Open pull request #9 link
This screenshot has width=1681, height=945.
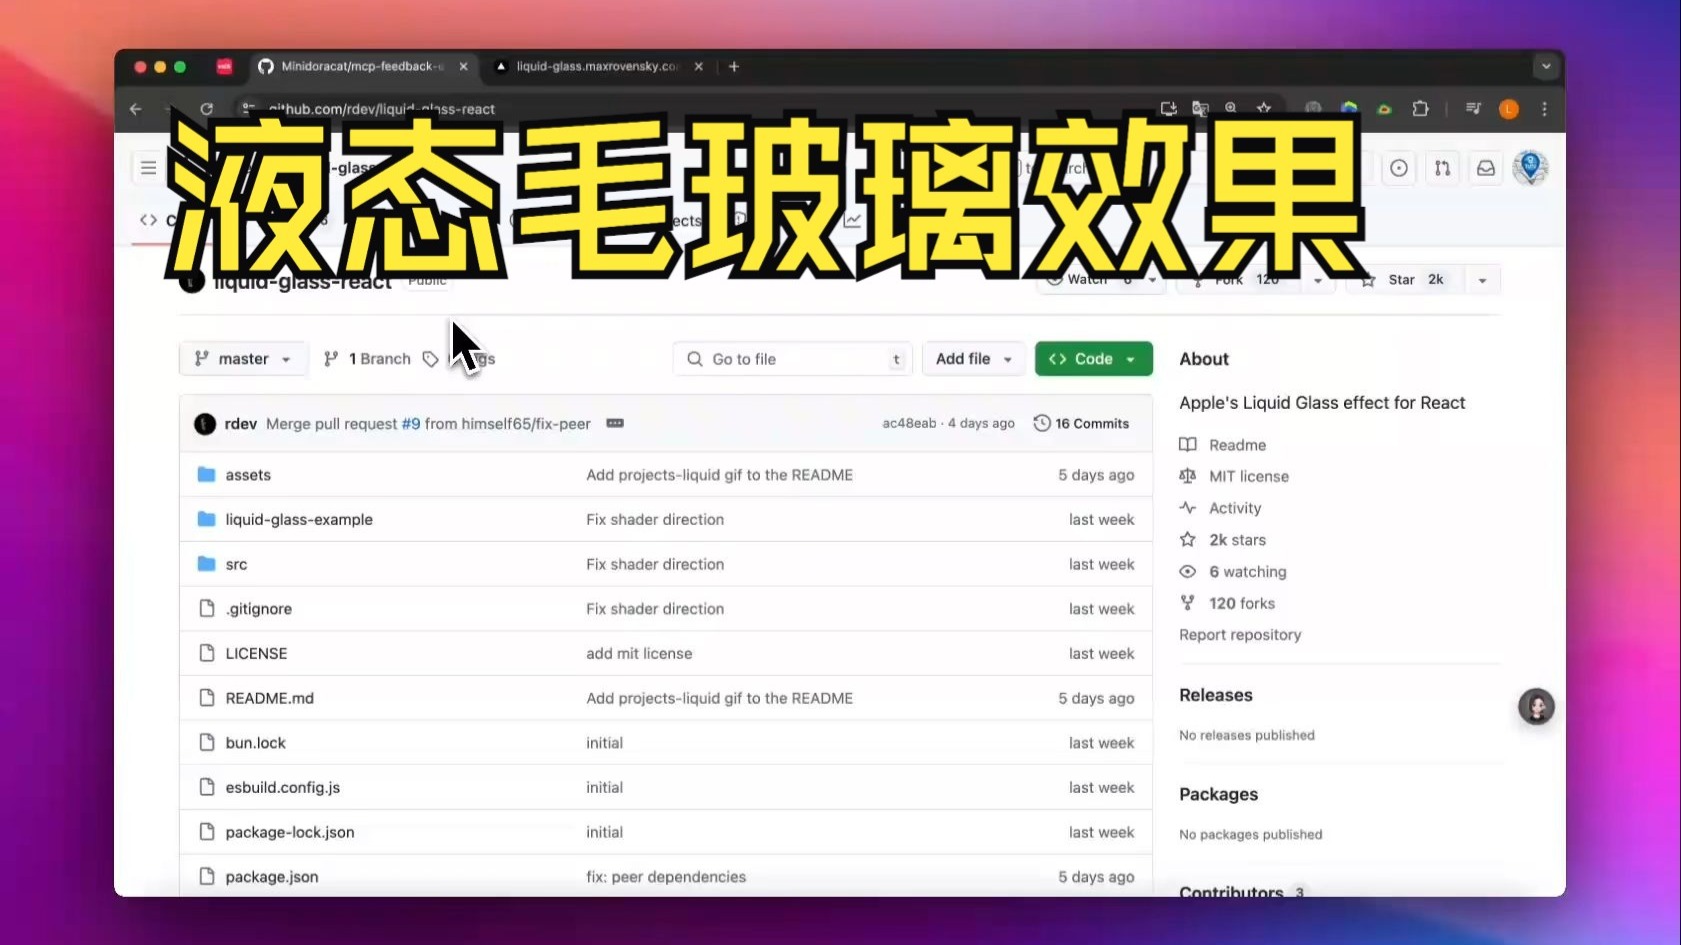411,423
